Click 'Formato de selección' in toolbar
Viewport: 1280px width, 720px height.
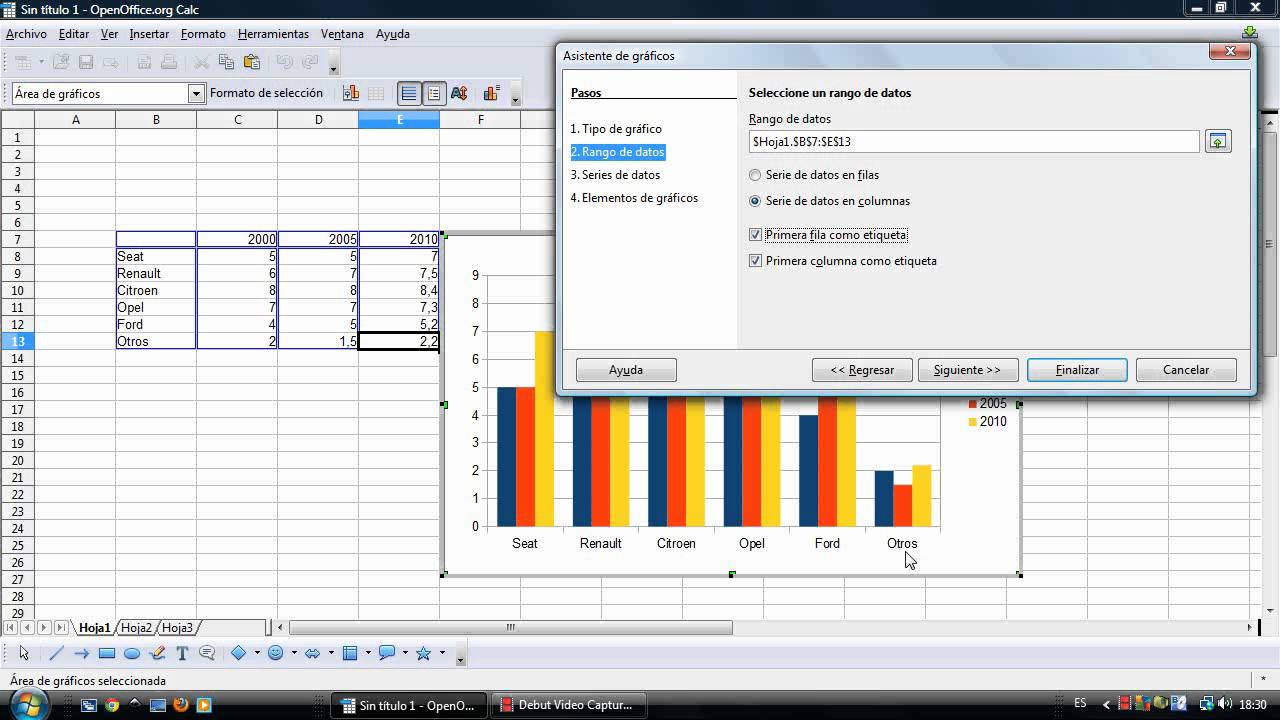pyautogui.click(x=266, y=93)
